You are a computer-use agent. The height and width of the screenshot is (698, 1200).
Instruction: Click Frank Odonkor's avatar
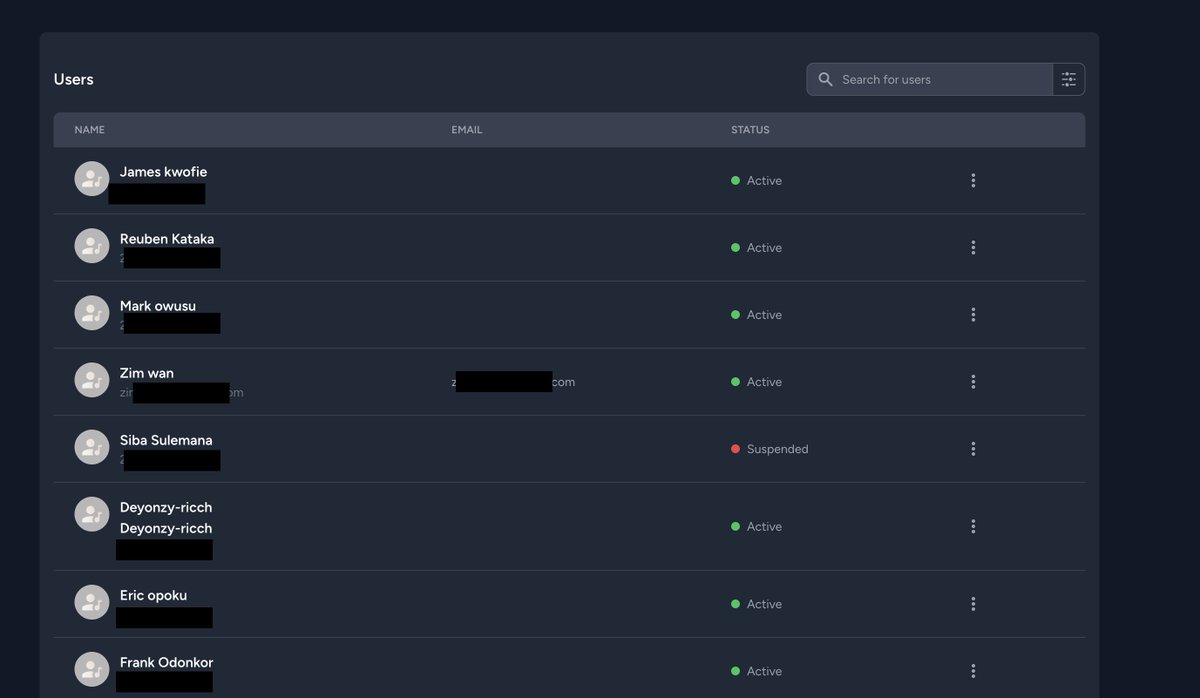pyautogui.click(x=91, y=668)
